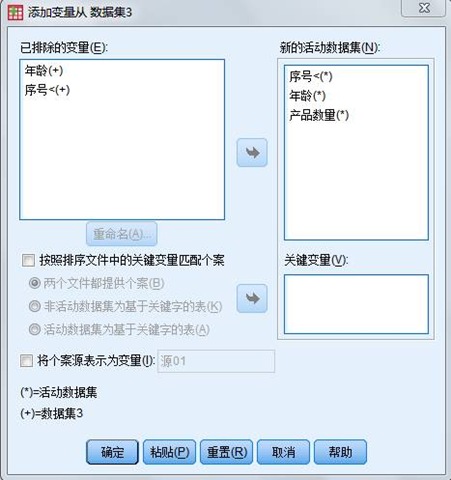Click the 重置(R) reset button
This screenshot has height=480, width=451.
click(x=227, y=452)
